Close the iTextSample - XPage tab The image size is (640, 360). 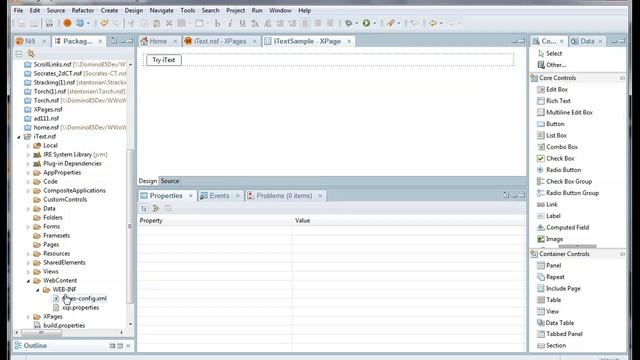(349, 41)
